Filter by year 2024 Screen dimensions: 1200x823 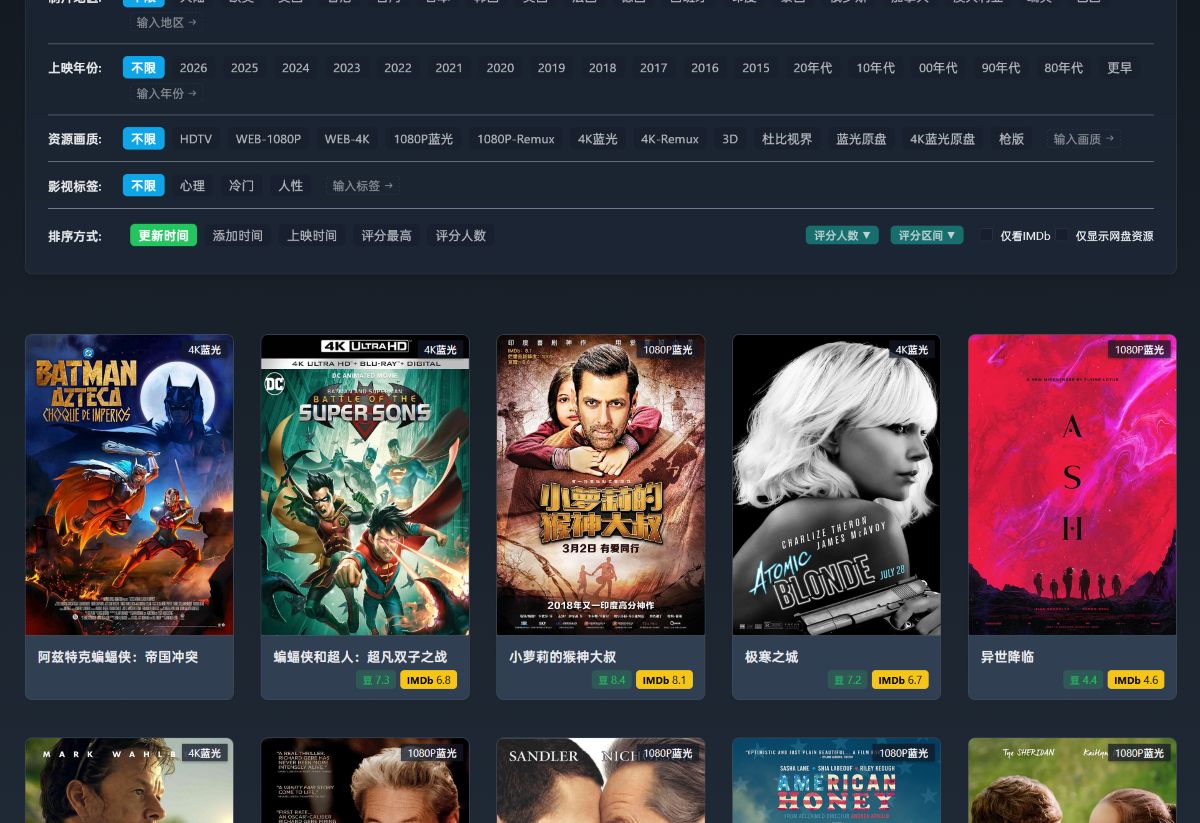pos(295,68)
